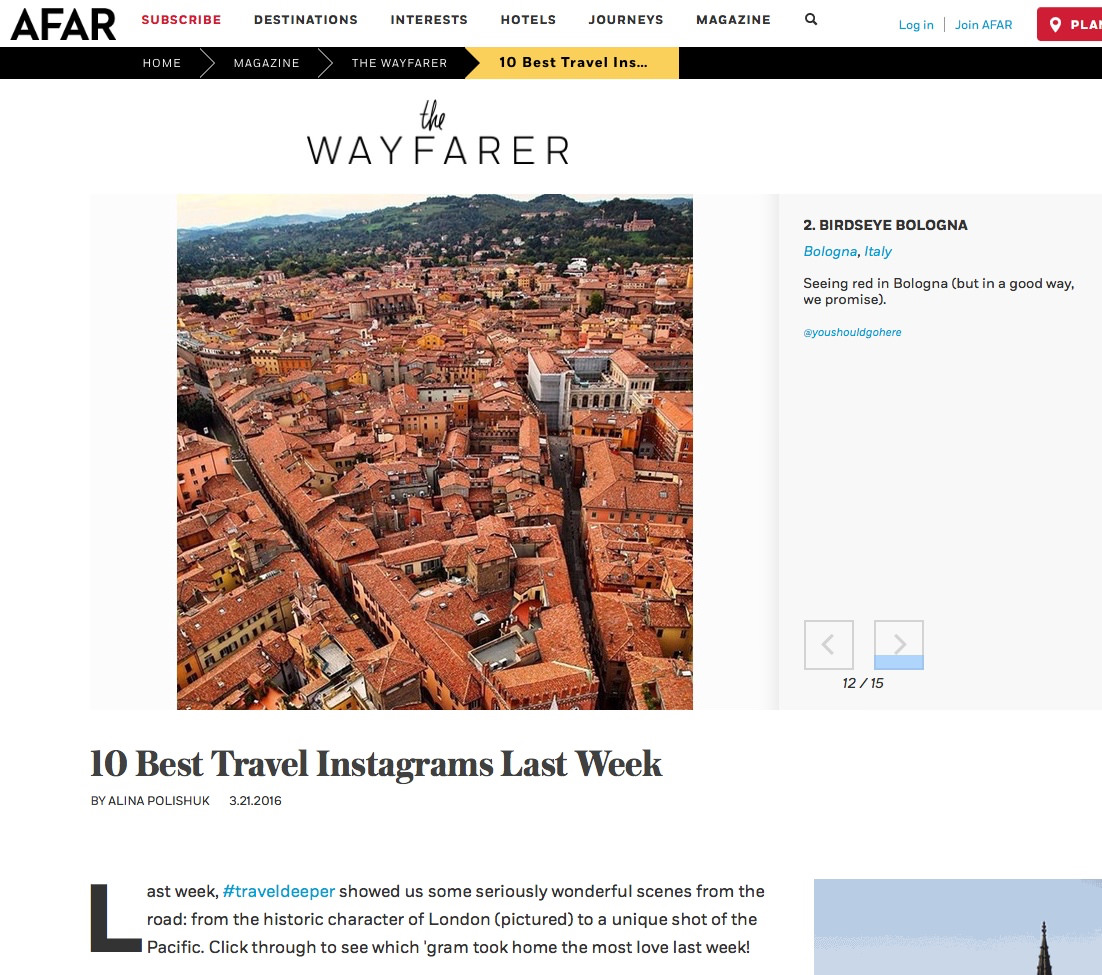1102x975 pixels.
Task: Click the Log in link
Action: coord(916,25)
